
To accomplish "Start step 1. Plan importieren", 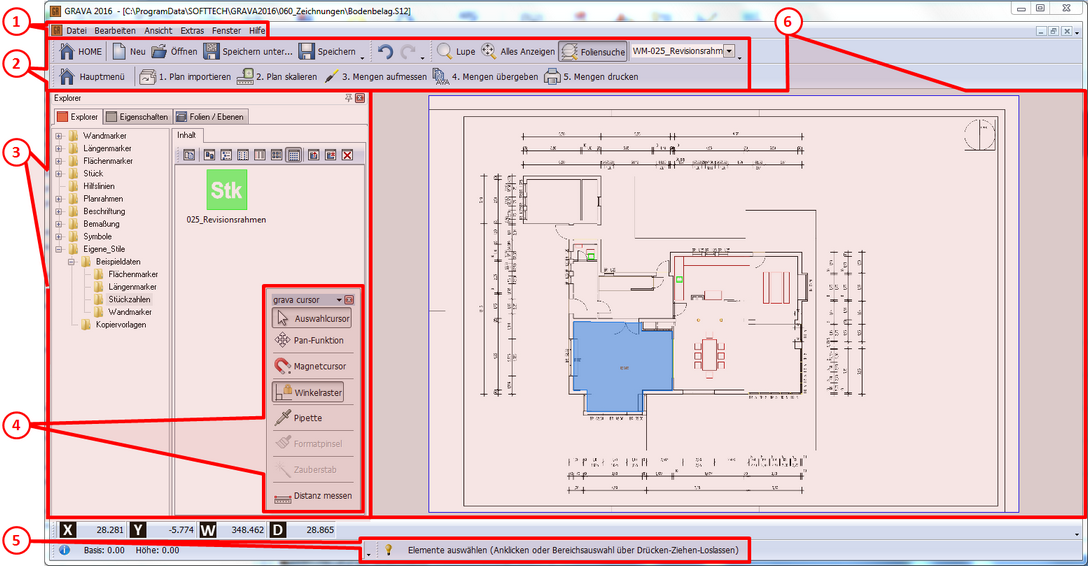I will pos(185,76).
